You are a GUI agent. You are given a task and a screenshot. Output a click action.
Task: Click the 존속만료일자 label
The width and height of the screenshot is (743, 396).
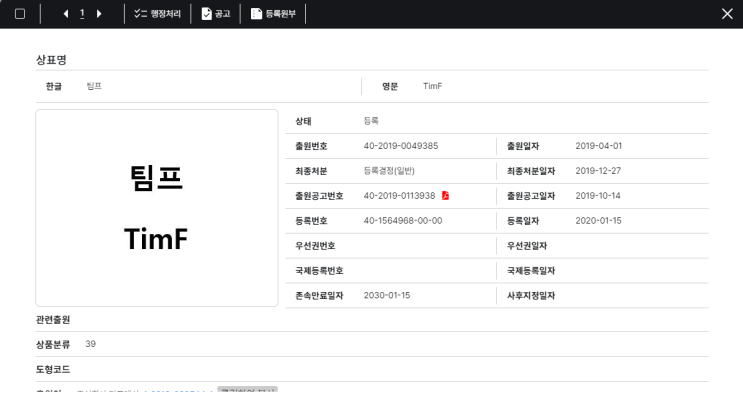319,296
